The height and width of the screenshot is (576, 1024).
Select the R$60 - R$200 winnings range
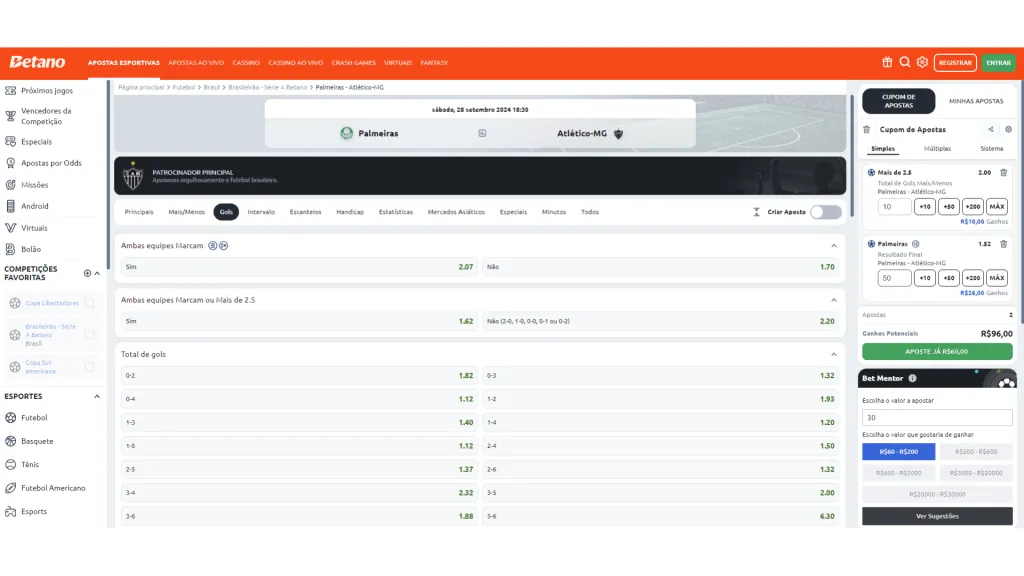coord(898,452)
